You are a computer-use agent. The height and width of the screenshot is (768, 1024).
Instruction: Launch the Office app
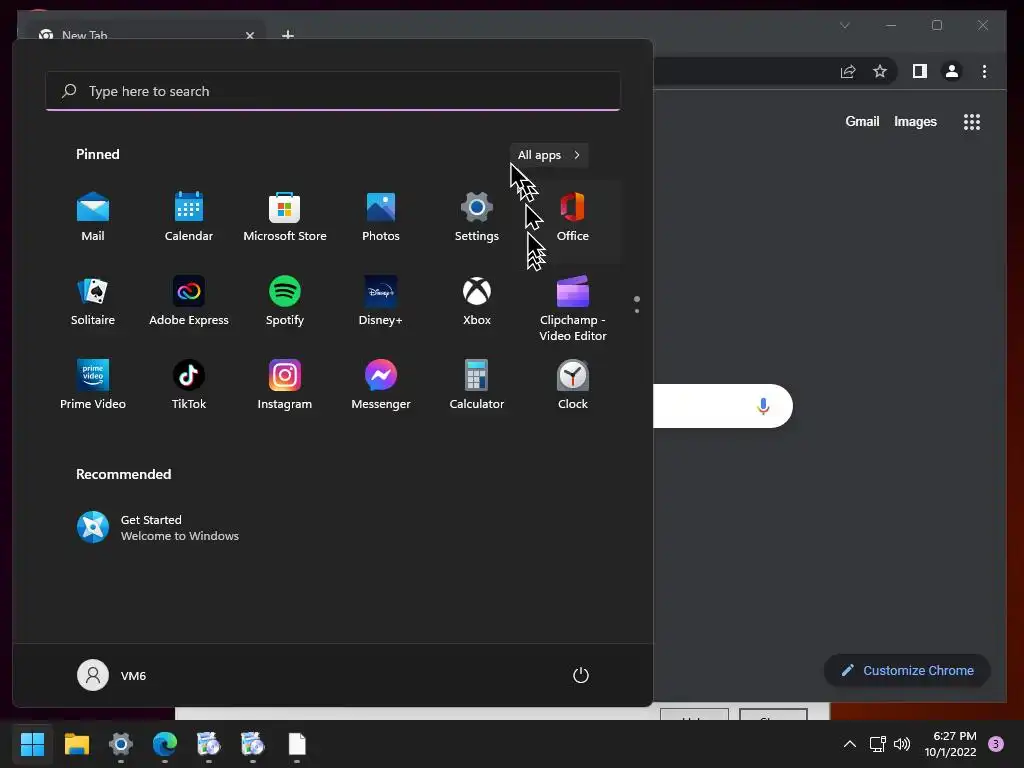573,217
